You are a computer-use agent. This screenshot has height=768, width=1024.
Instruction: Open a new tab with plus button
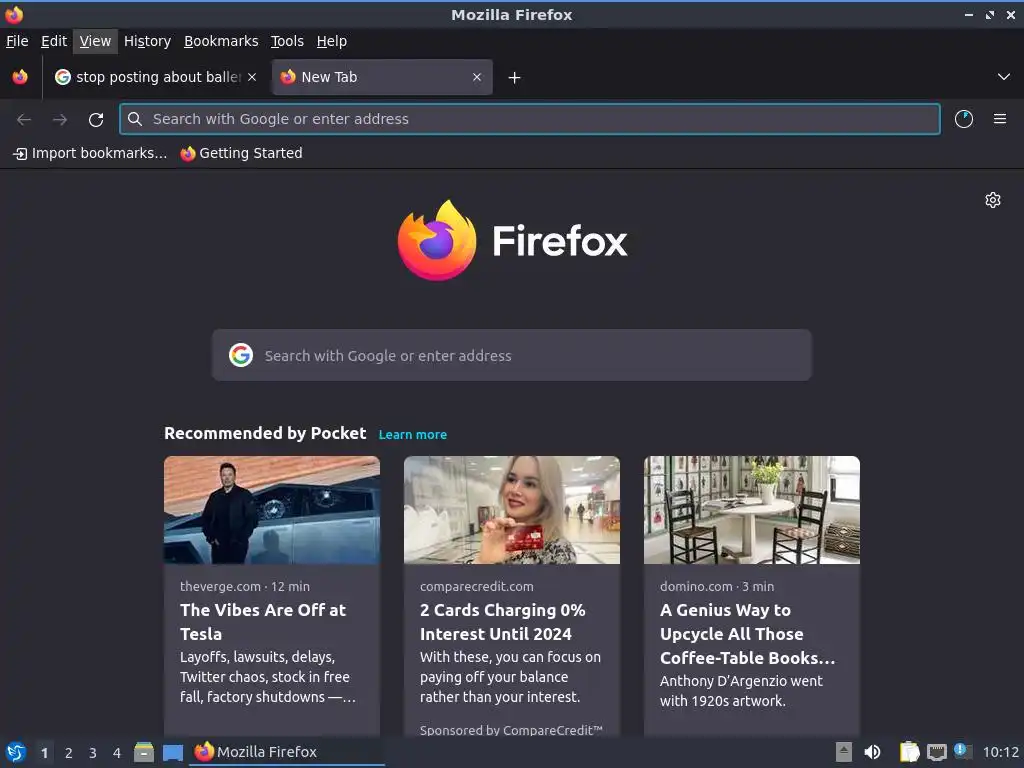pyautogui.click(x=515, y=78)
